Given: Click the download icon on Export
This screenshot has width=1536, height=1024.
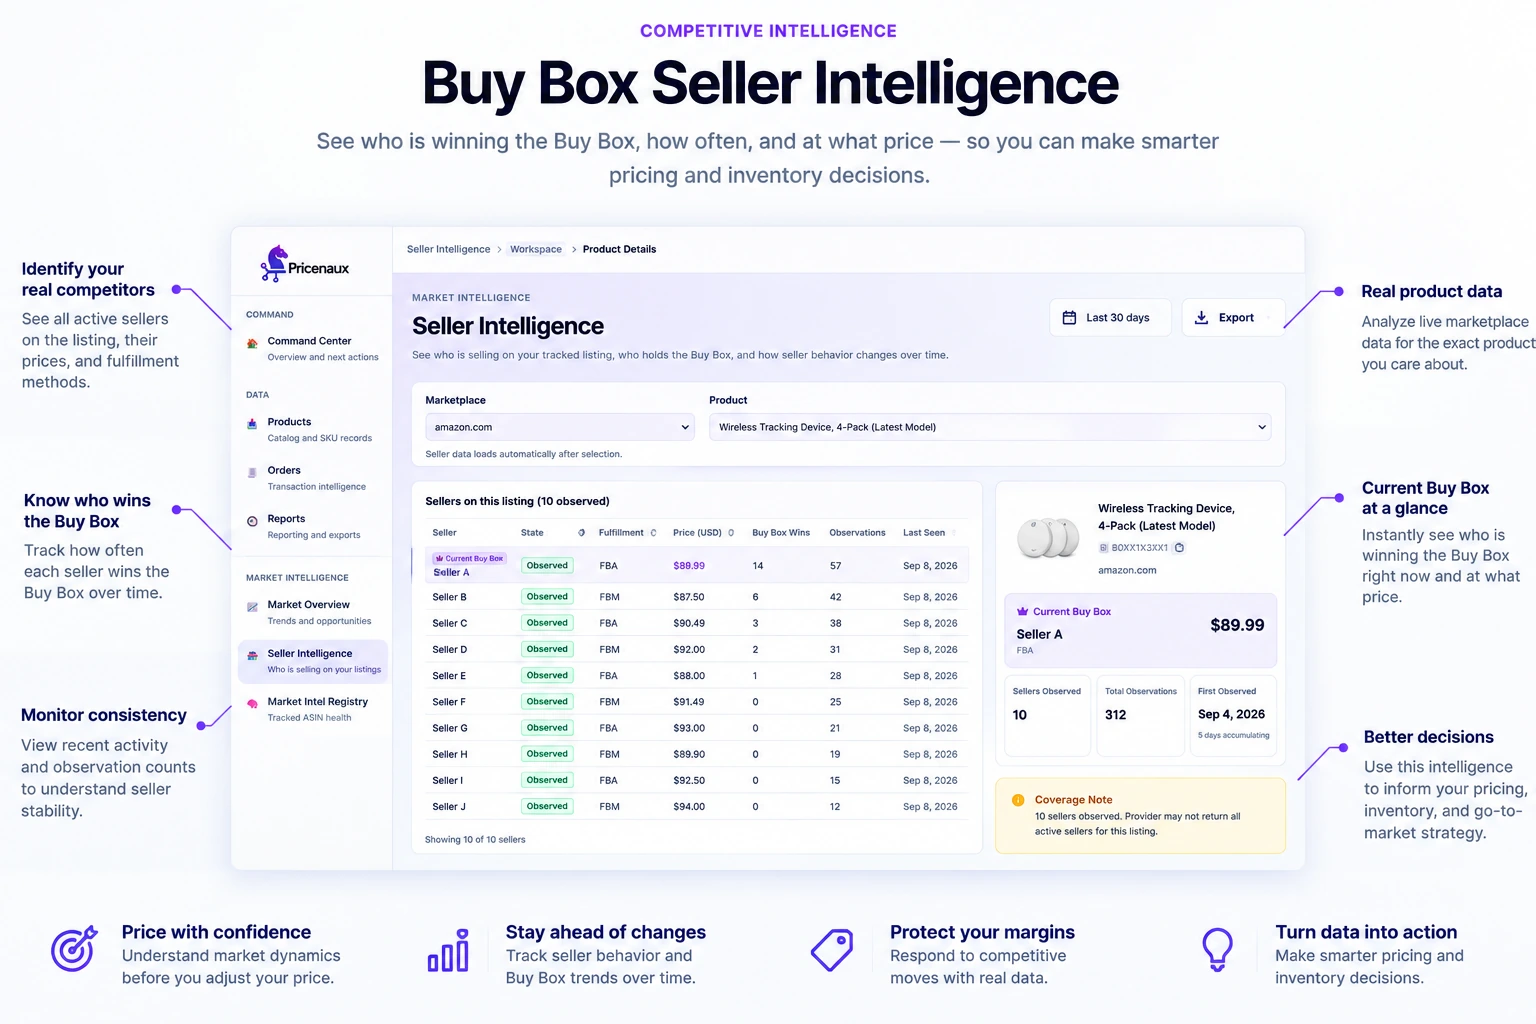Looking at the screenshot, I should 1201,318.
